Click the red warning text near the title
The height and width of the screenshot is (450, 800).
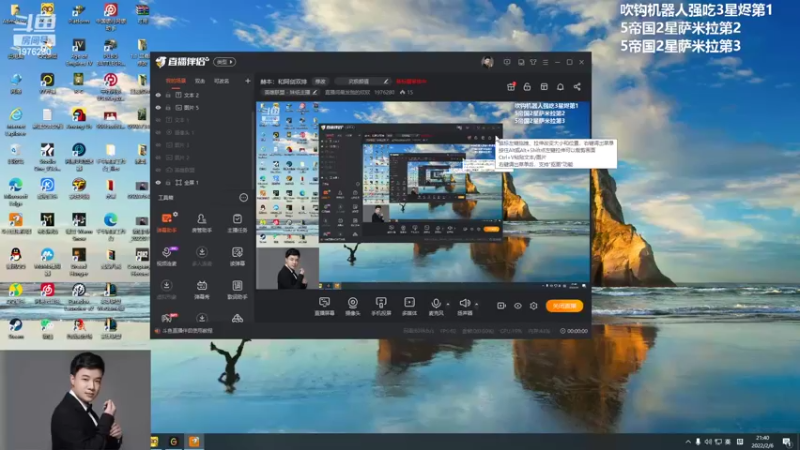pos(411,81)
